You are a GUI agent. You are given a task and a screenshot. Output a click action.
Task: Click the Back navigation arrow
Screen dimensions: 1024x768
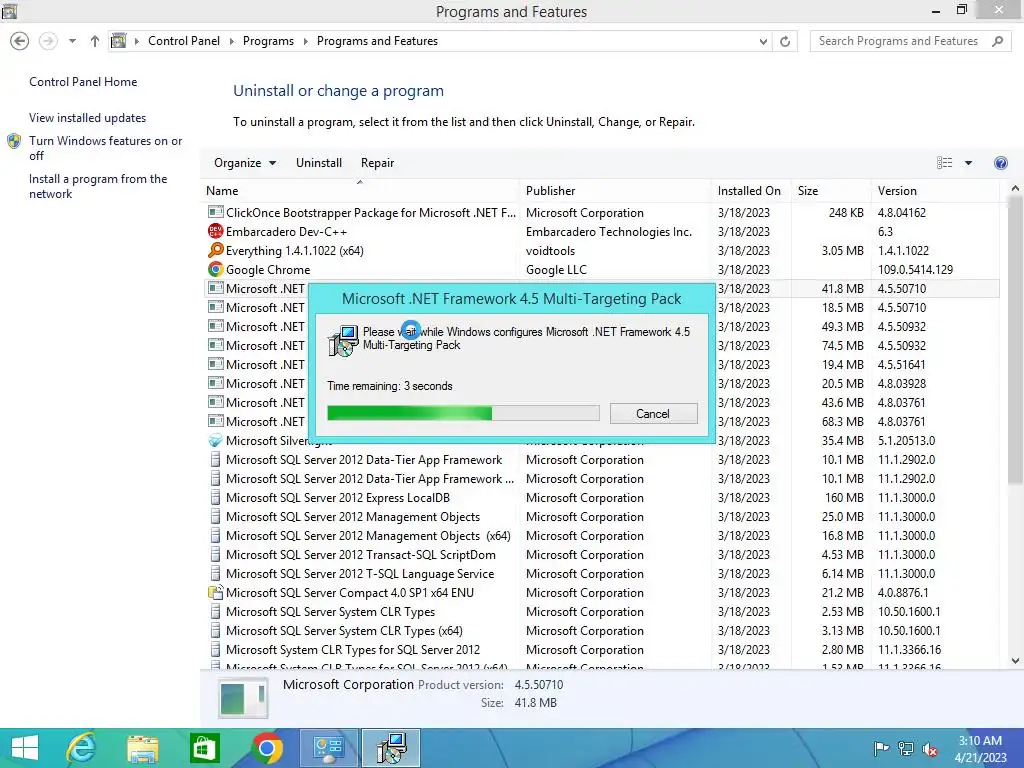(20, 41)
